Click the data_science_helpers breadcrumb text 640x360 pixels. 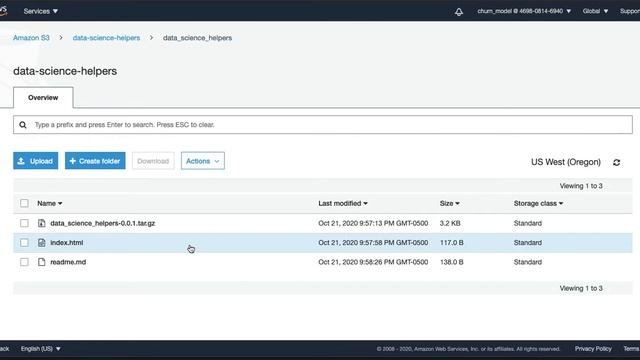[198, 38]
